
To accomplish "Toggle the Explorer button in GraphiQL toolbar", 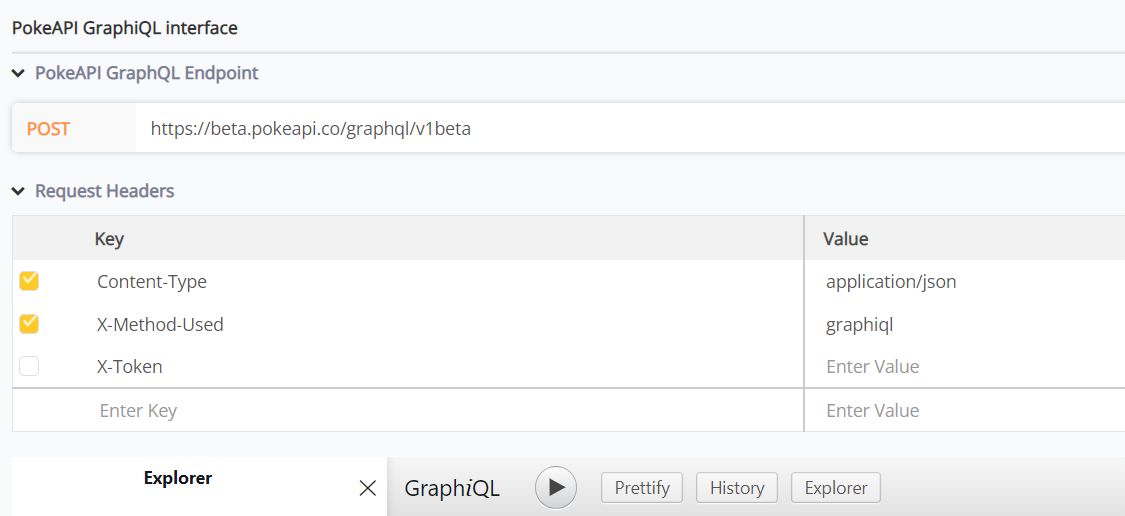I will tap(836, 488).
